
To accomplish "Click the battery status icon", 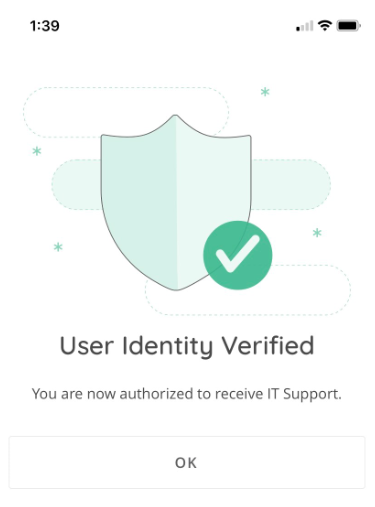I will click(349, 25).
